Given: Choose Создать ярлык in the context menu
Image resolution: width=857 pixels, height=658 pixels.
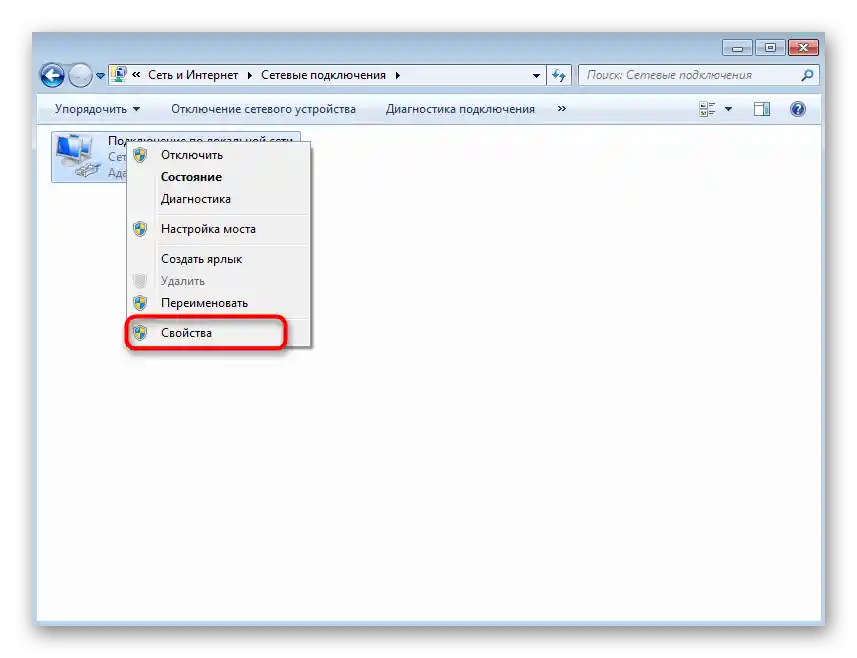Looking at the screenshot, I should point(218,259).
